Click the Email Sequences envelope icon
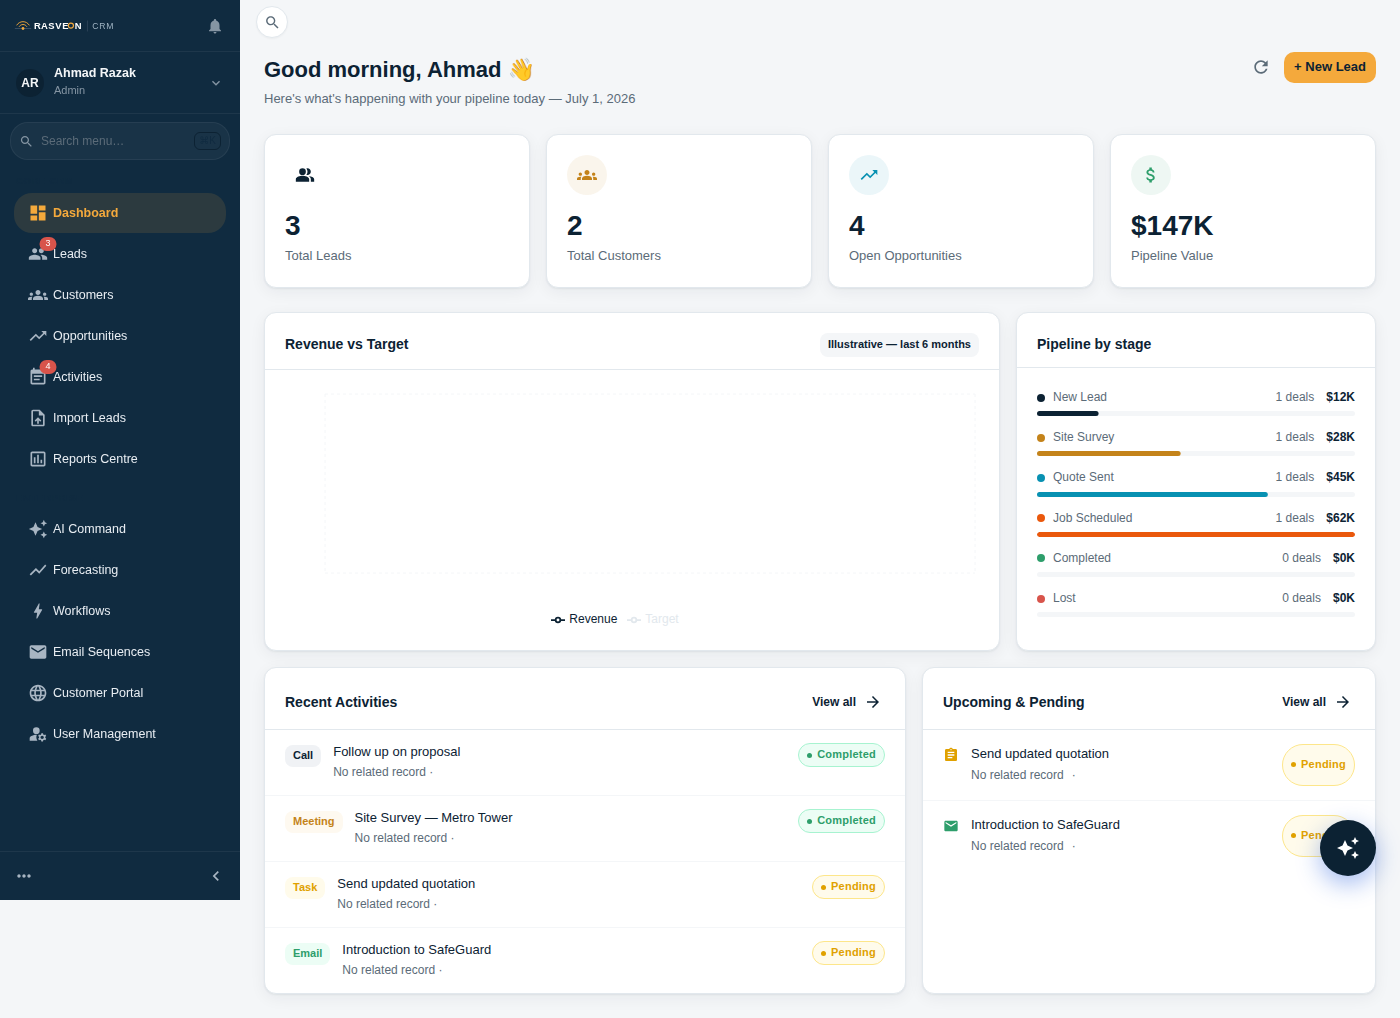Viewport: 1400px width, 1018px height. coord(38,652)
